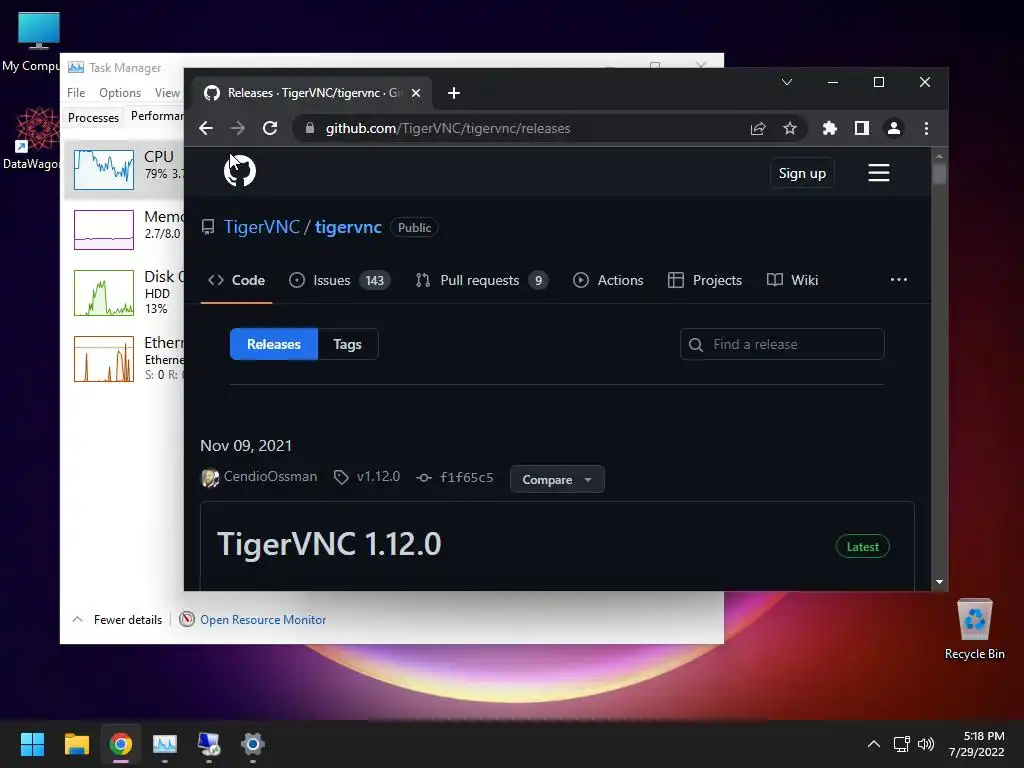This screenshot has height=768, width=1024.
Task: Open Options menu in Task Manager
Action: (x=120, y=93)
